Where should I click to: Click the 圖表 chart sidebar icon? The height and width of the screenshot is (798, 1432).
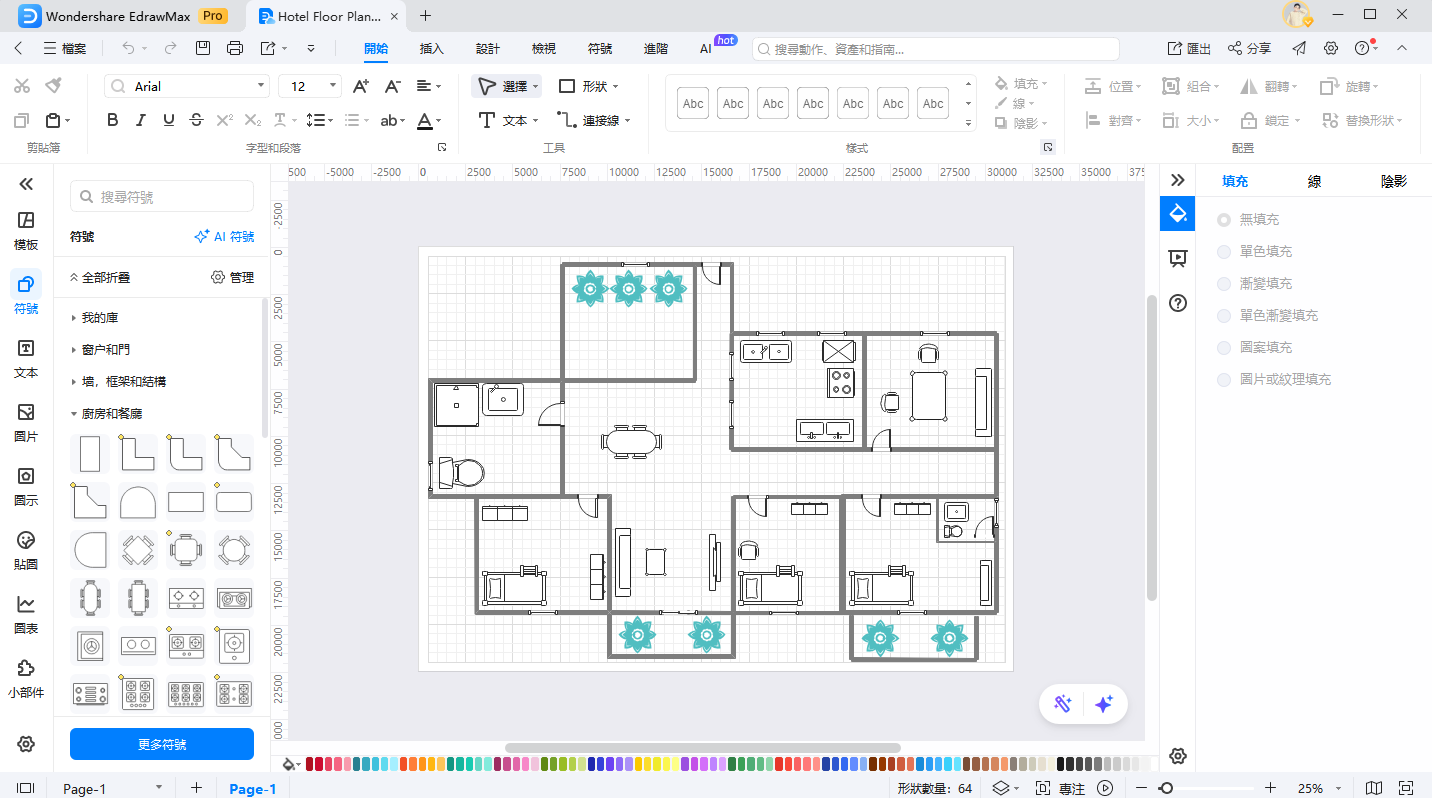click(26, 614)
